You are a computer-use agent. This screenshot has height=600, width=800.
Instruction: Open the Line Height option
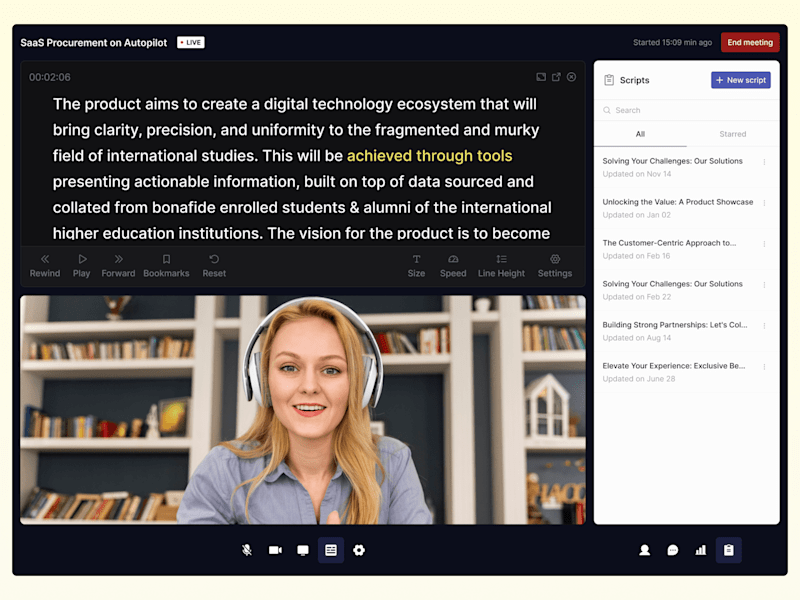501,266
